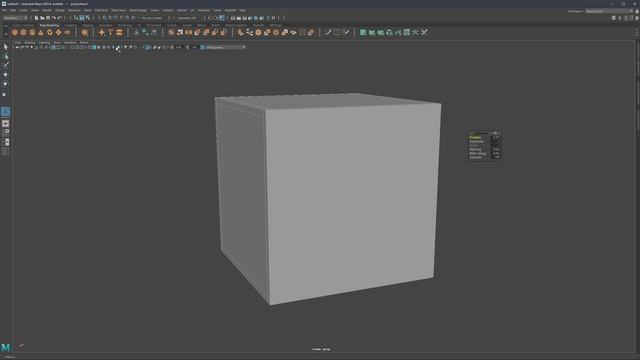The height and width of the screenshot is (360, 640).
Task: Toggle Snap to curves
Action: tap(111, 18)
